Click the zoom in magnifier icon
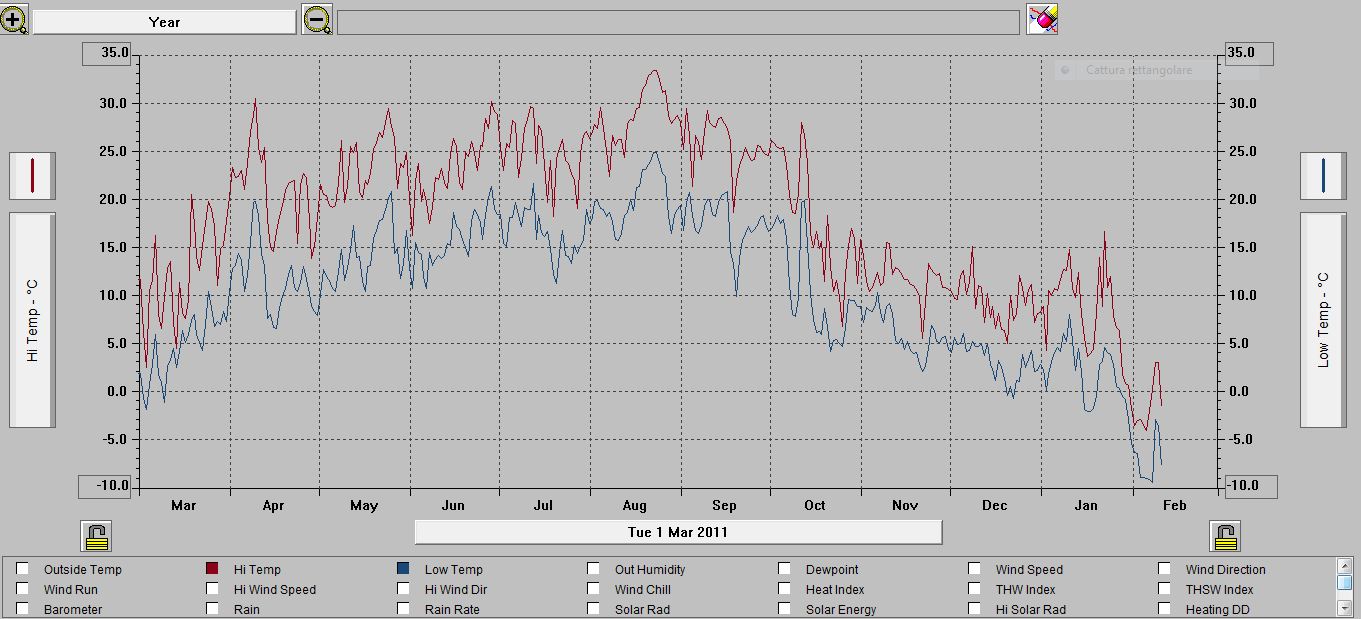The width and height of the screenshot is (1361, 619). coord(14,20)
